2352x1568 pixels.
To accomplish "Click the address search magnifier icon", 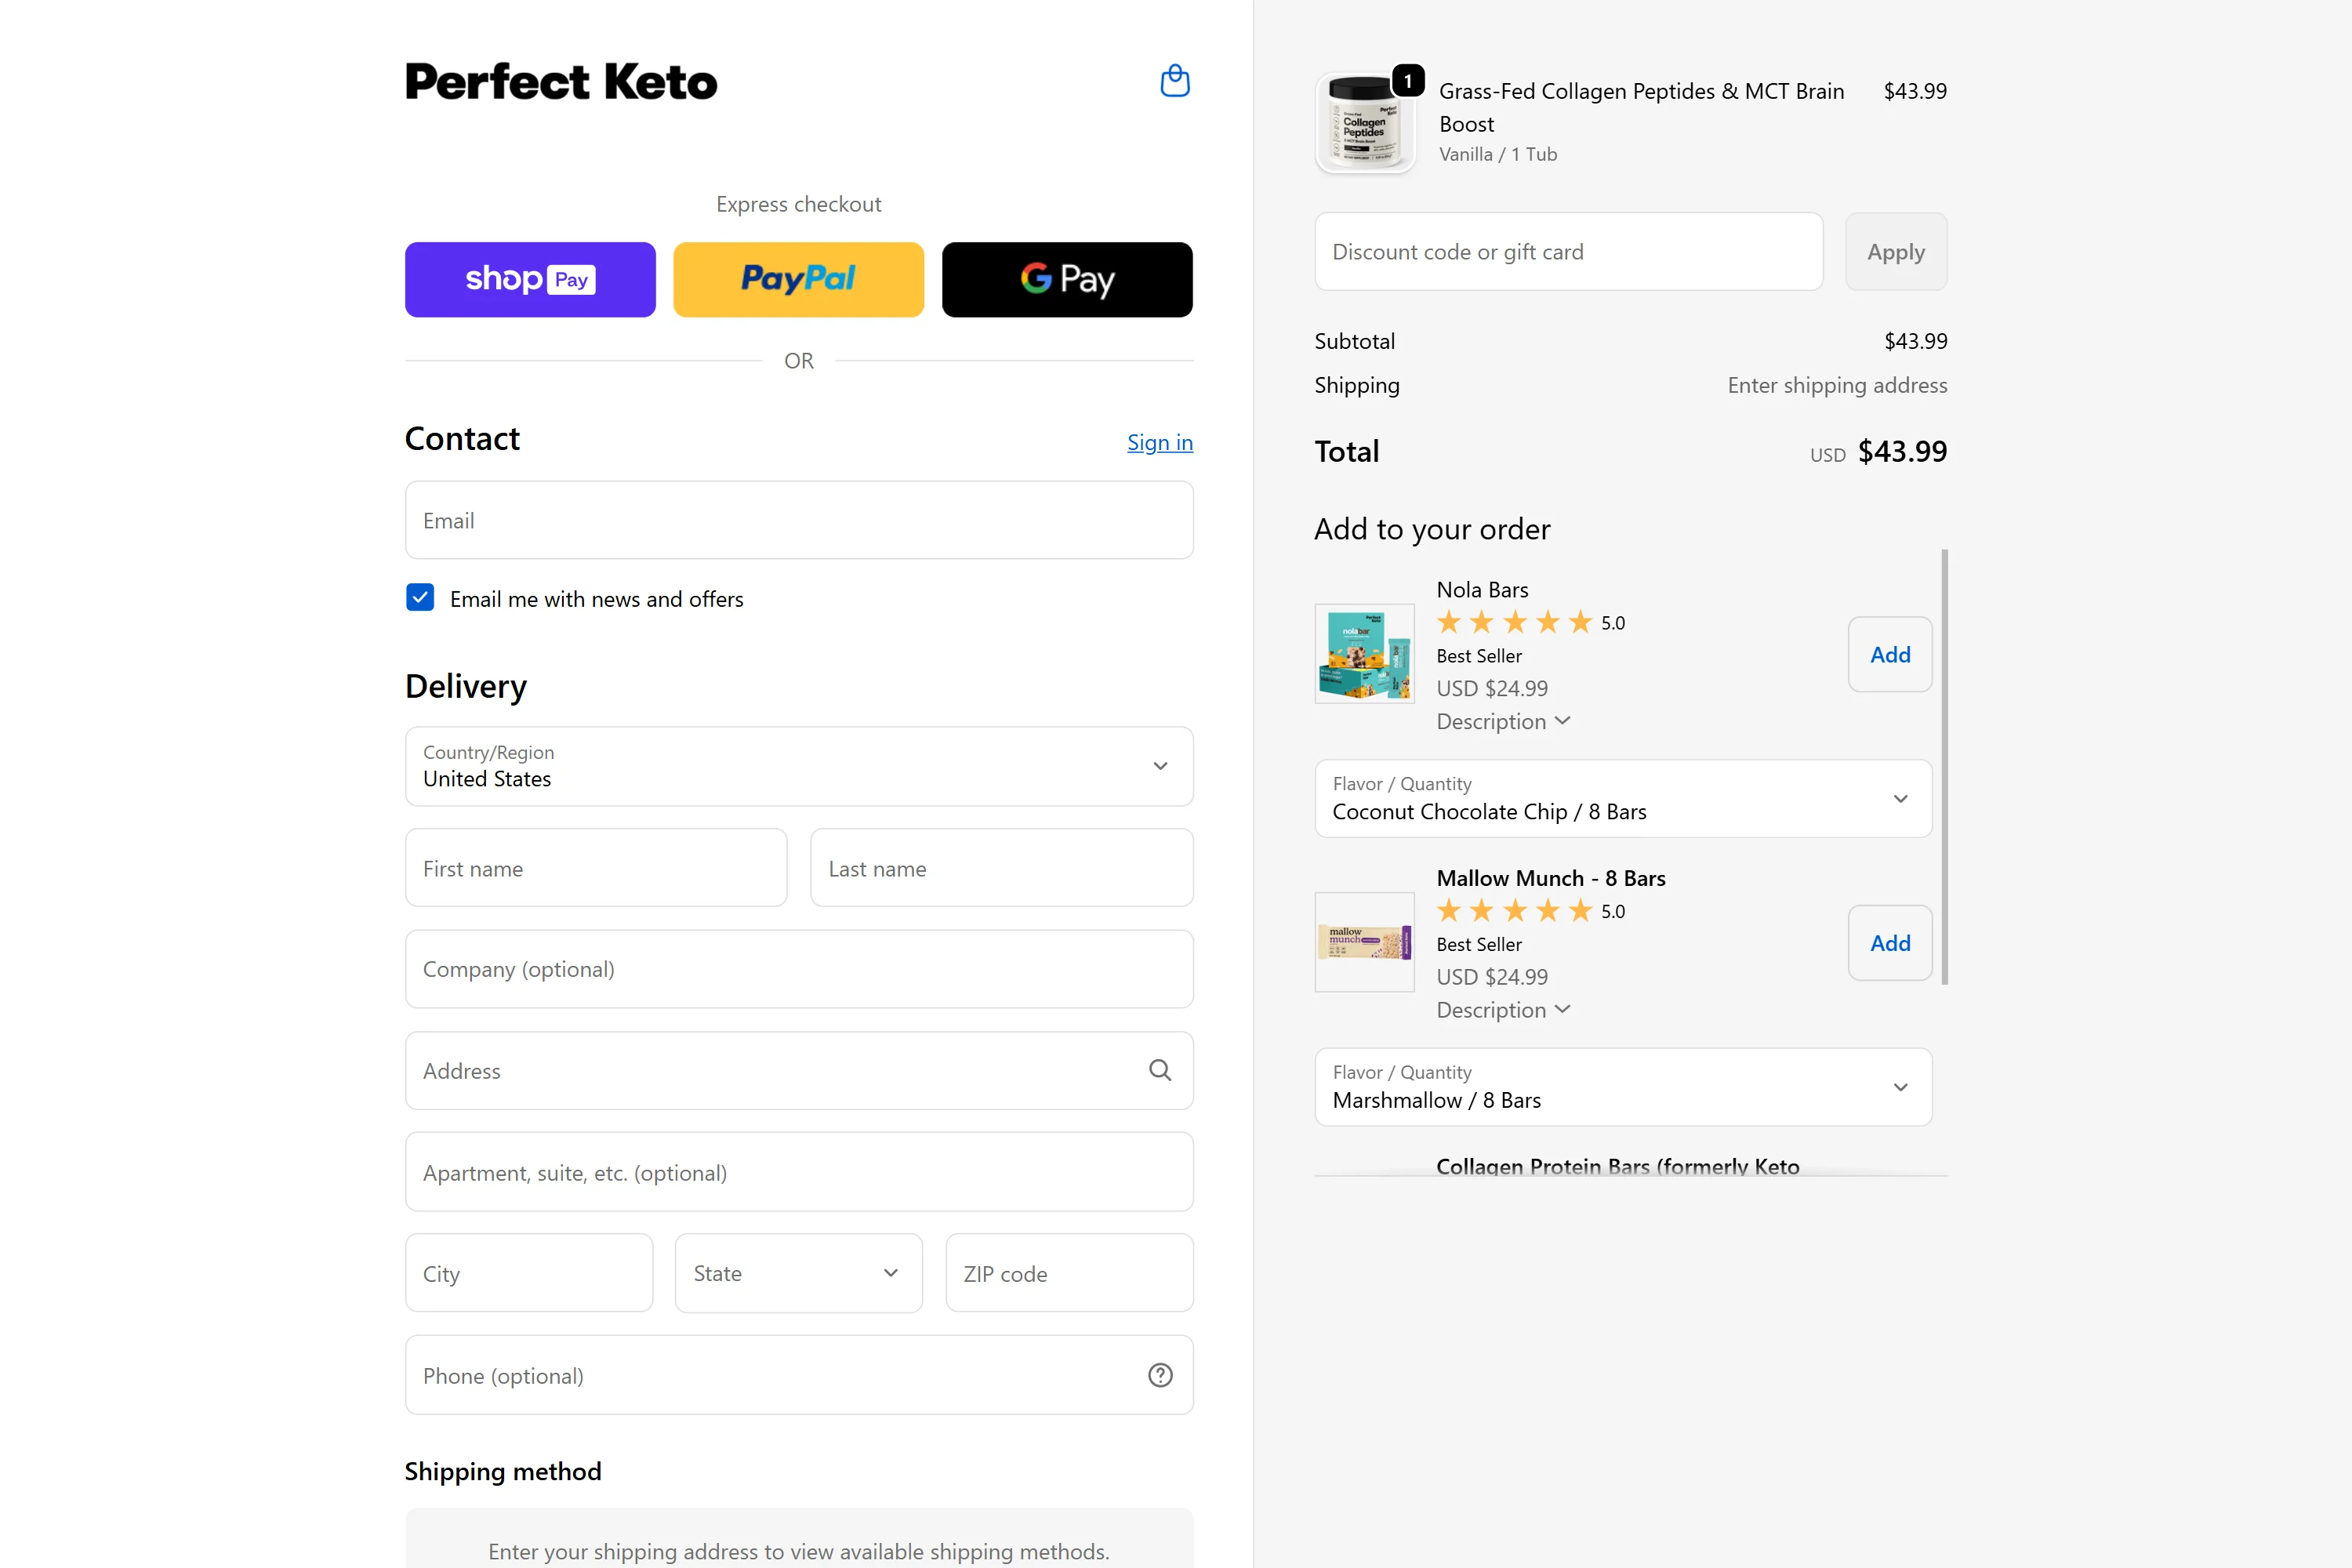I will (1160, 1070).
